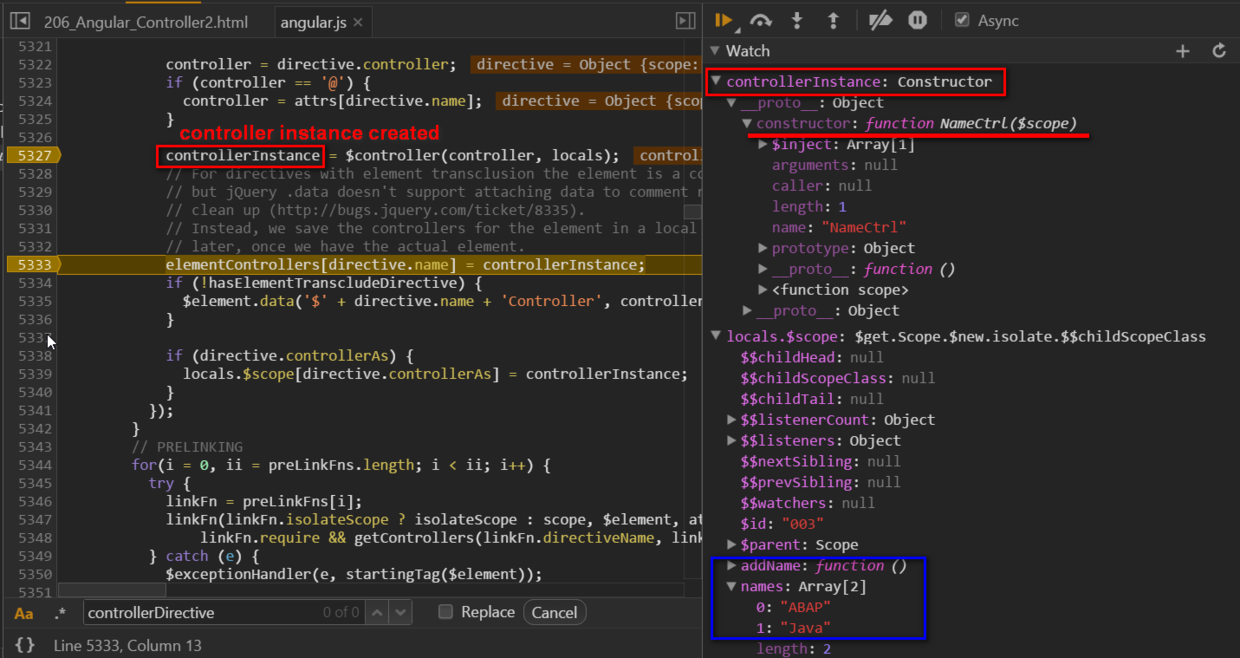This screenshot has width=1240, height=658.
Task: Step out of current function
Action: tap(832, 20)
